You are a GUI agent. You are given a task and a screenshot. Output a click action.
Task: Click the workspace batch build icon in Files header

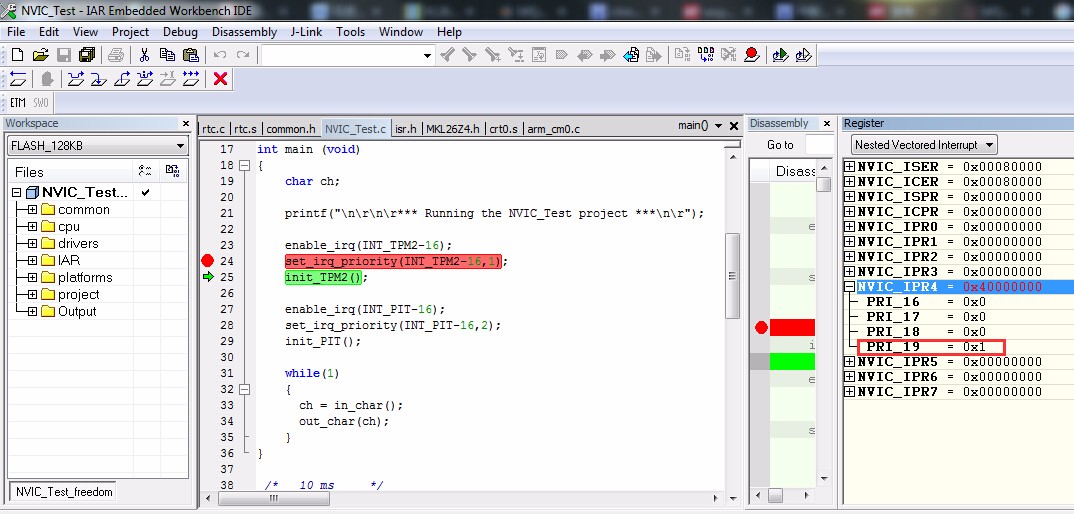tap(173, 171)
